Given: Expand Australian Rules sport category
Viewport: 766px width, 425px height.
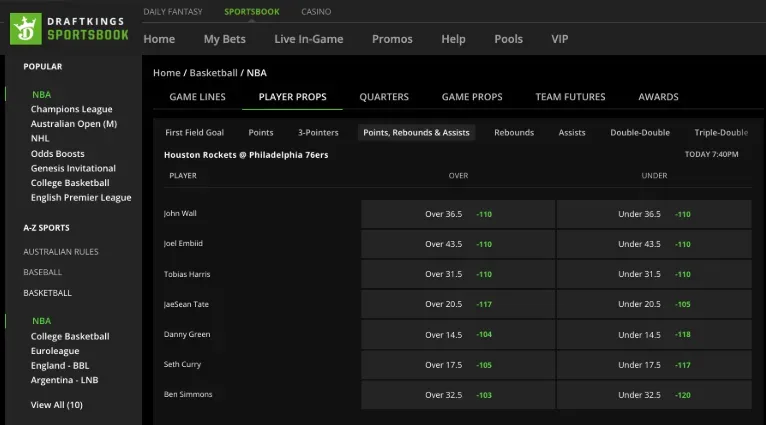Looking at the screenshot, I should click(61, 252).
